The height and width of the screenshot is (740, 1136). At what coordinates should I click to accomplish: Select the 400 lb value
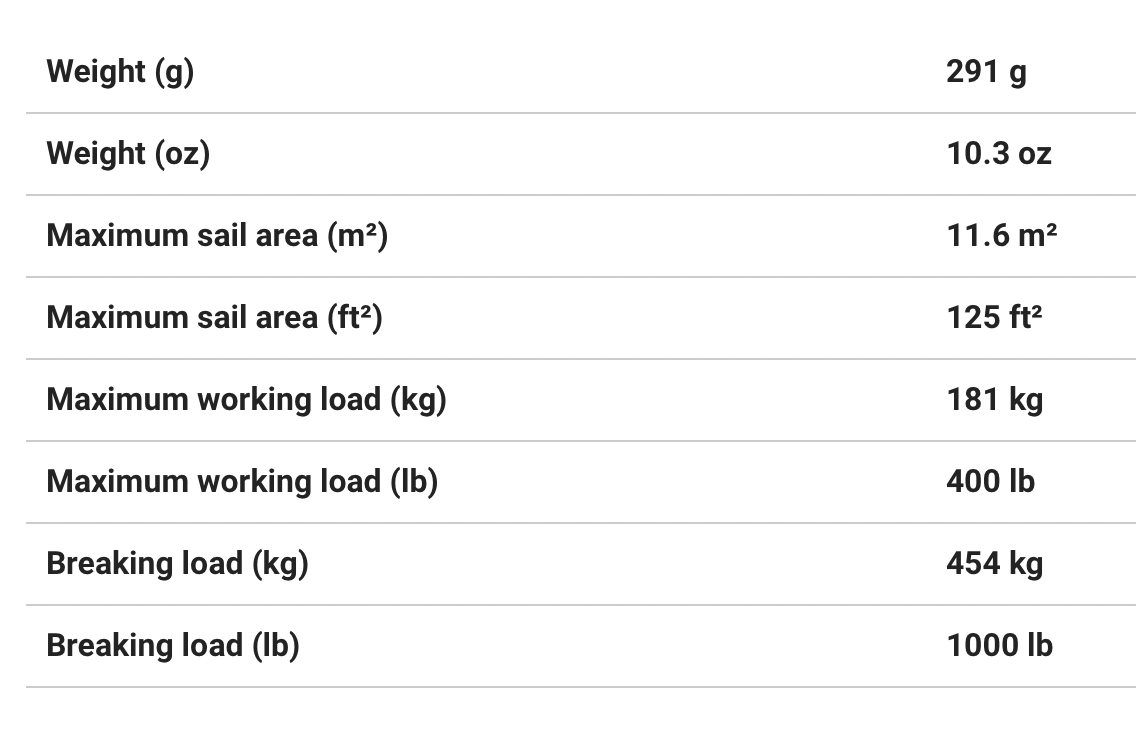point(990,482)
